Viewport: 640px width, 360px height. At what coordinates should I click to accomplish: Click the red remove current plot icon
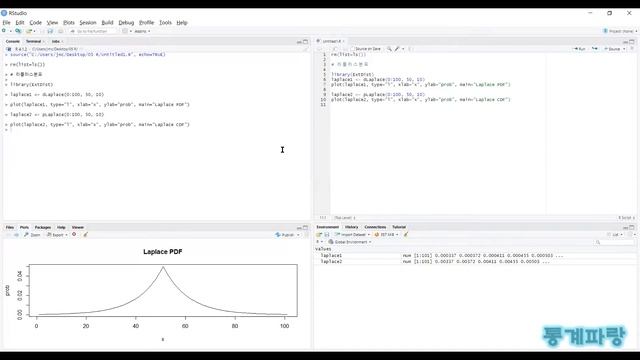[x=74, y=235]
